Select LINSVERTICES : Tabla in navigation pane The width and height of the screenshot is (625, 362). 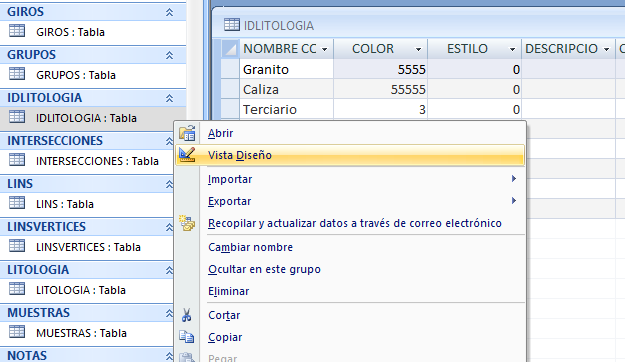(x=88, y=247)
